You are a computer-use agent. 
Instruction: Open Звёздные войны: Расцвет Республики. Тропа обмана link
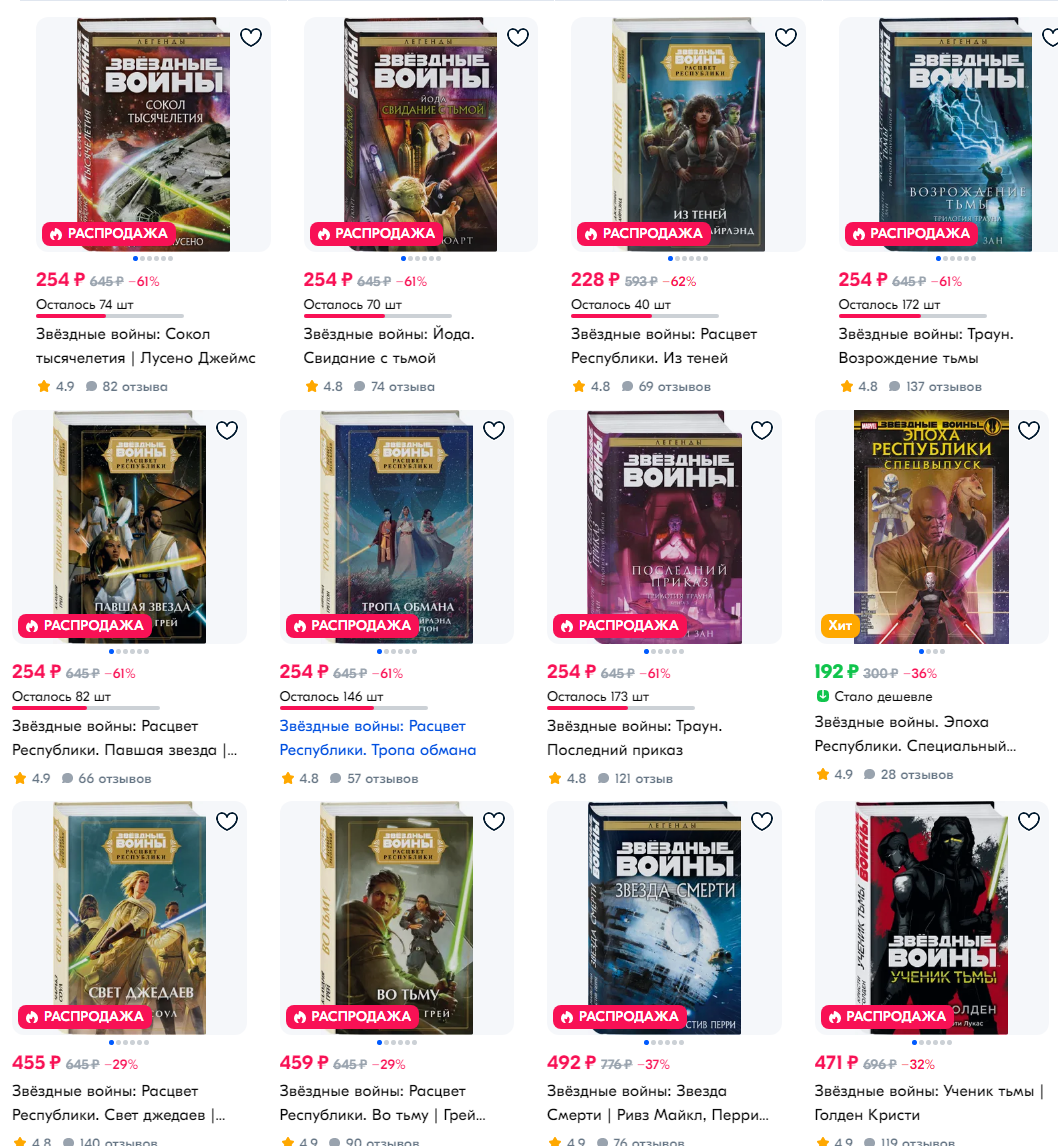378,738
